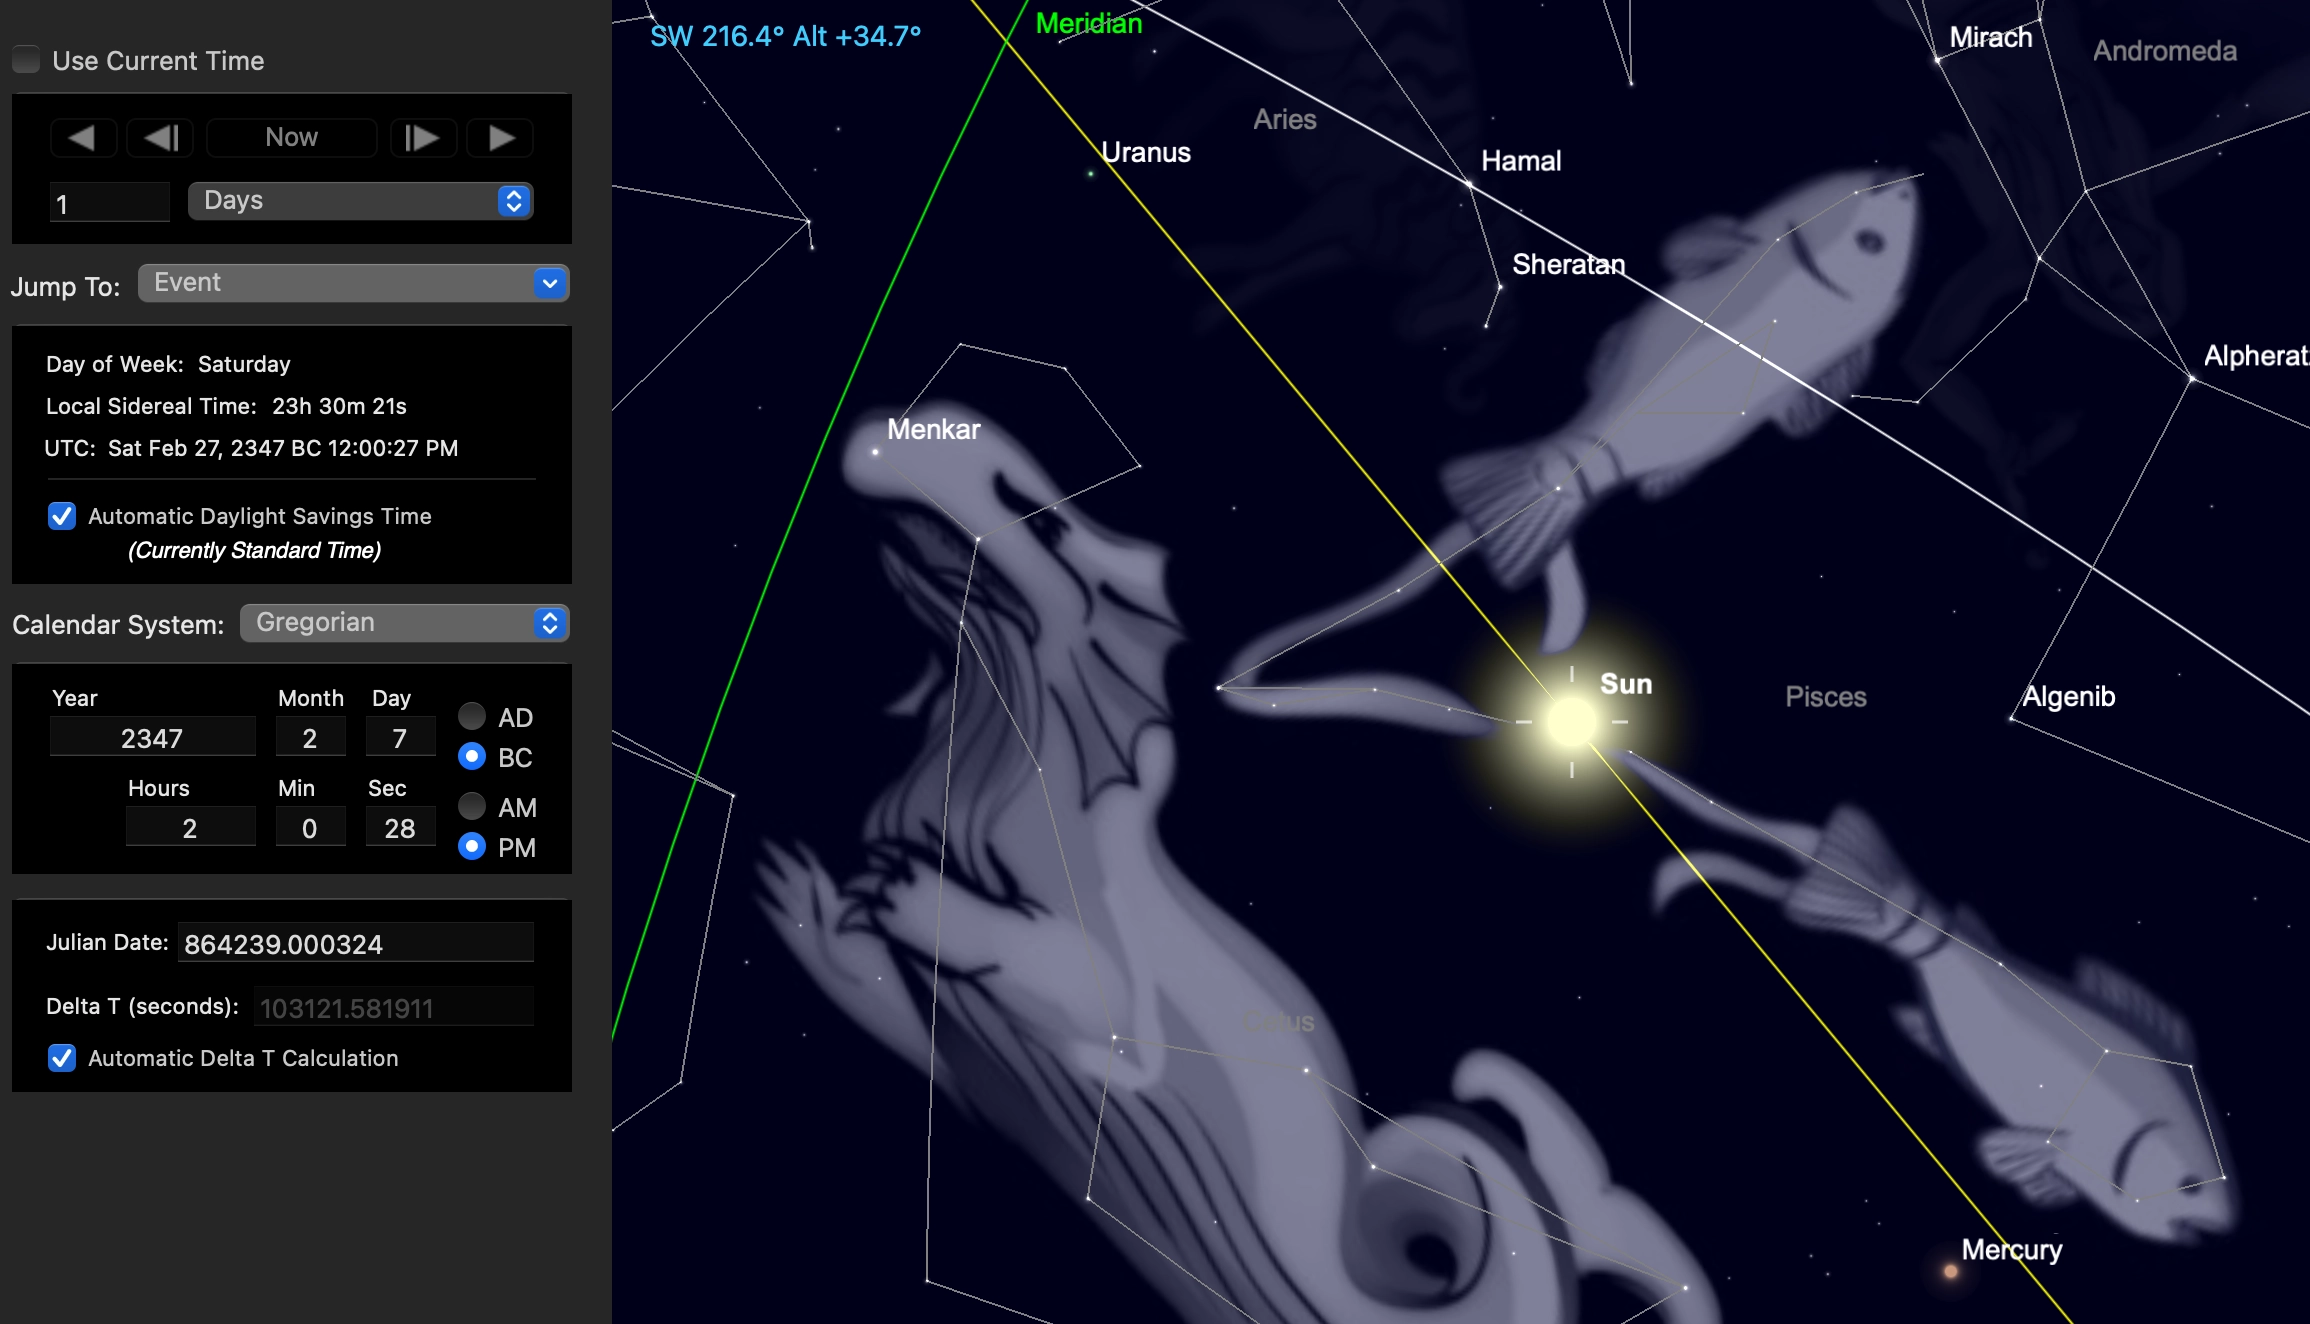Select the AD era radio button

(x=472, y=716)
